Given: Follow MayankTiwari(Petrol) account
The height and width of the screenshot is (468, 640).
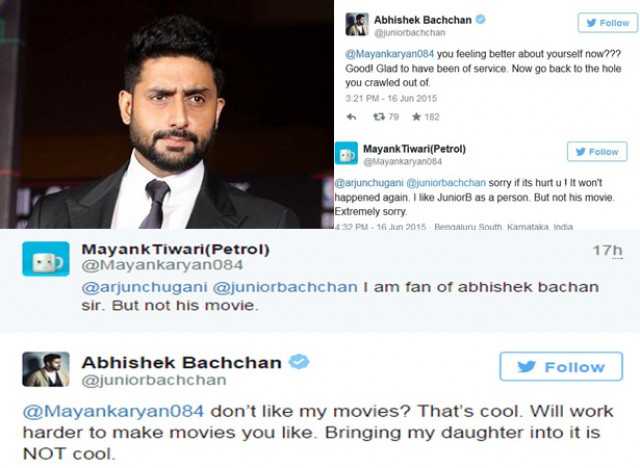Looking at the screenshot, I should point(597,152).
